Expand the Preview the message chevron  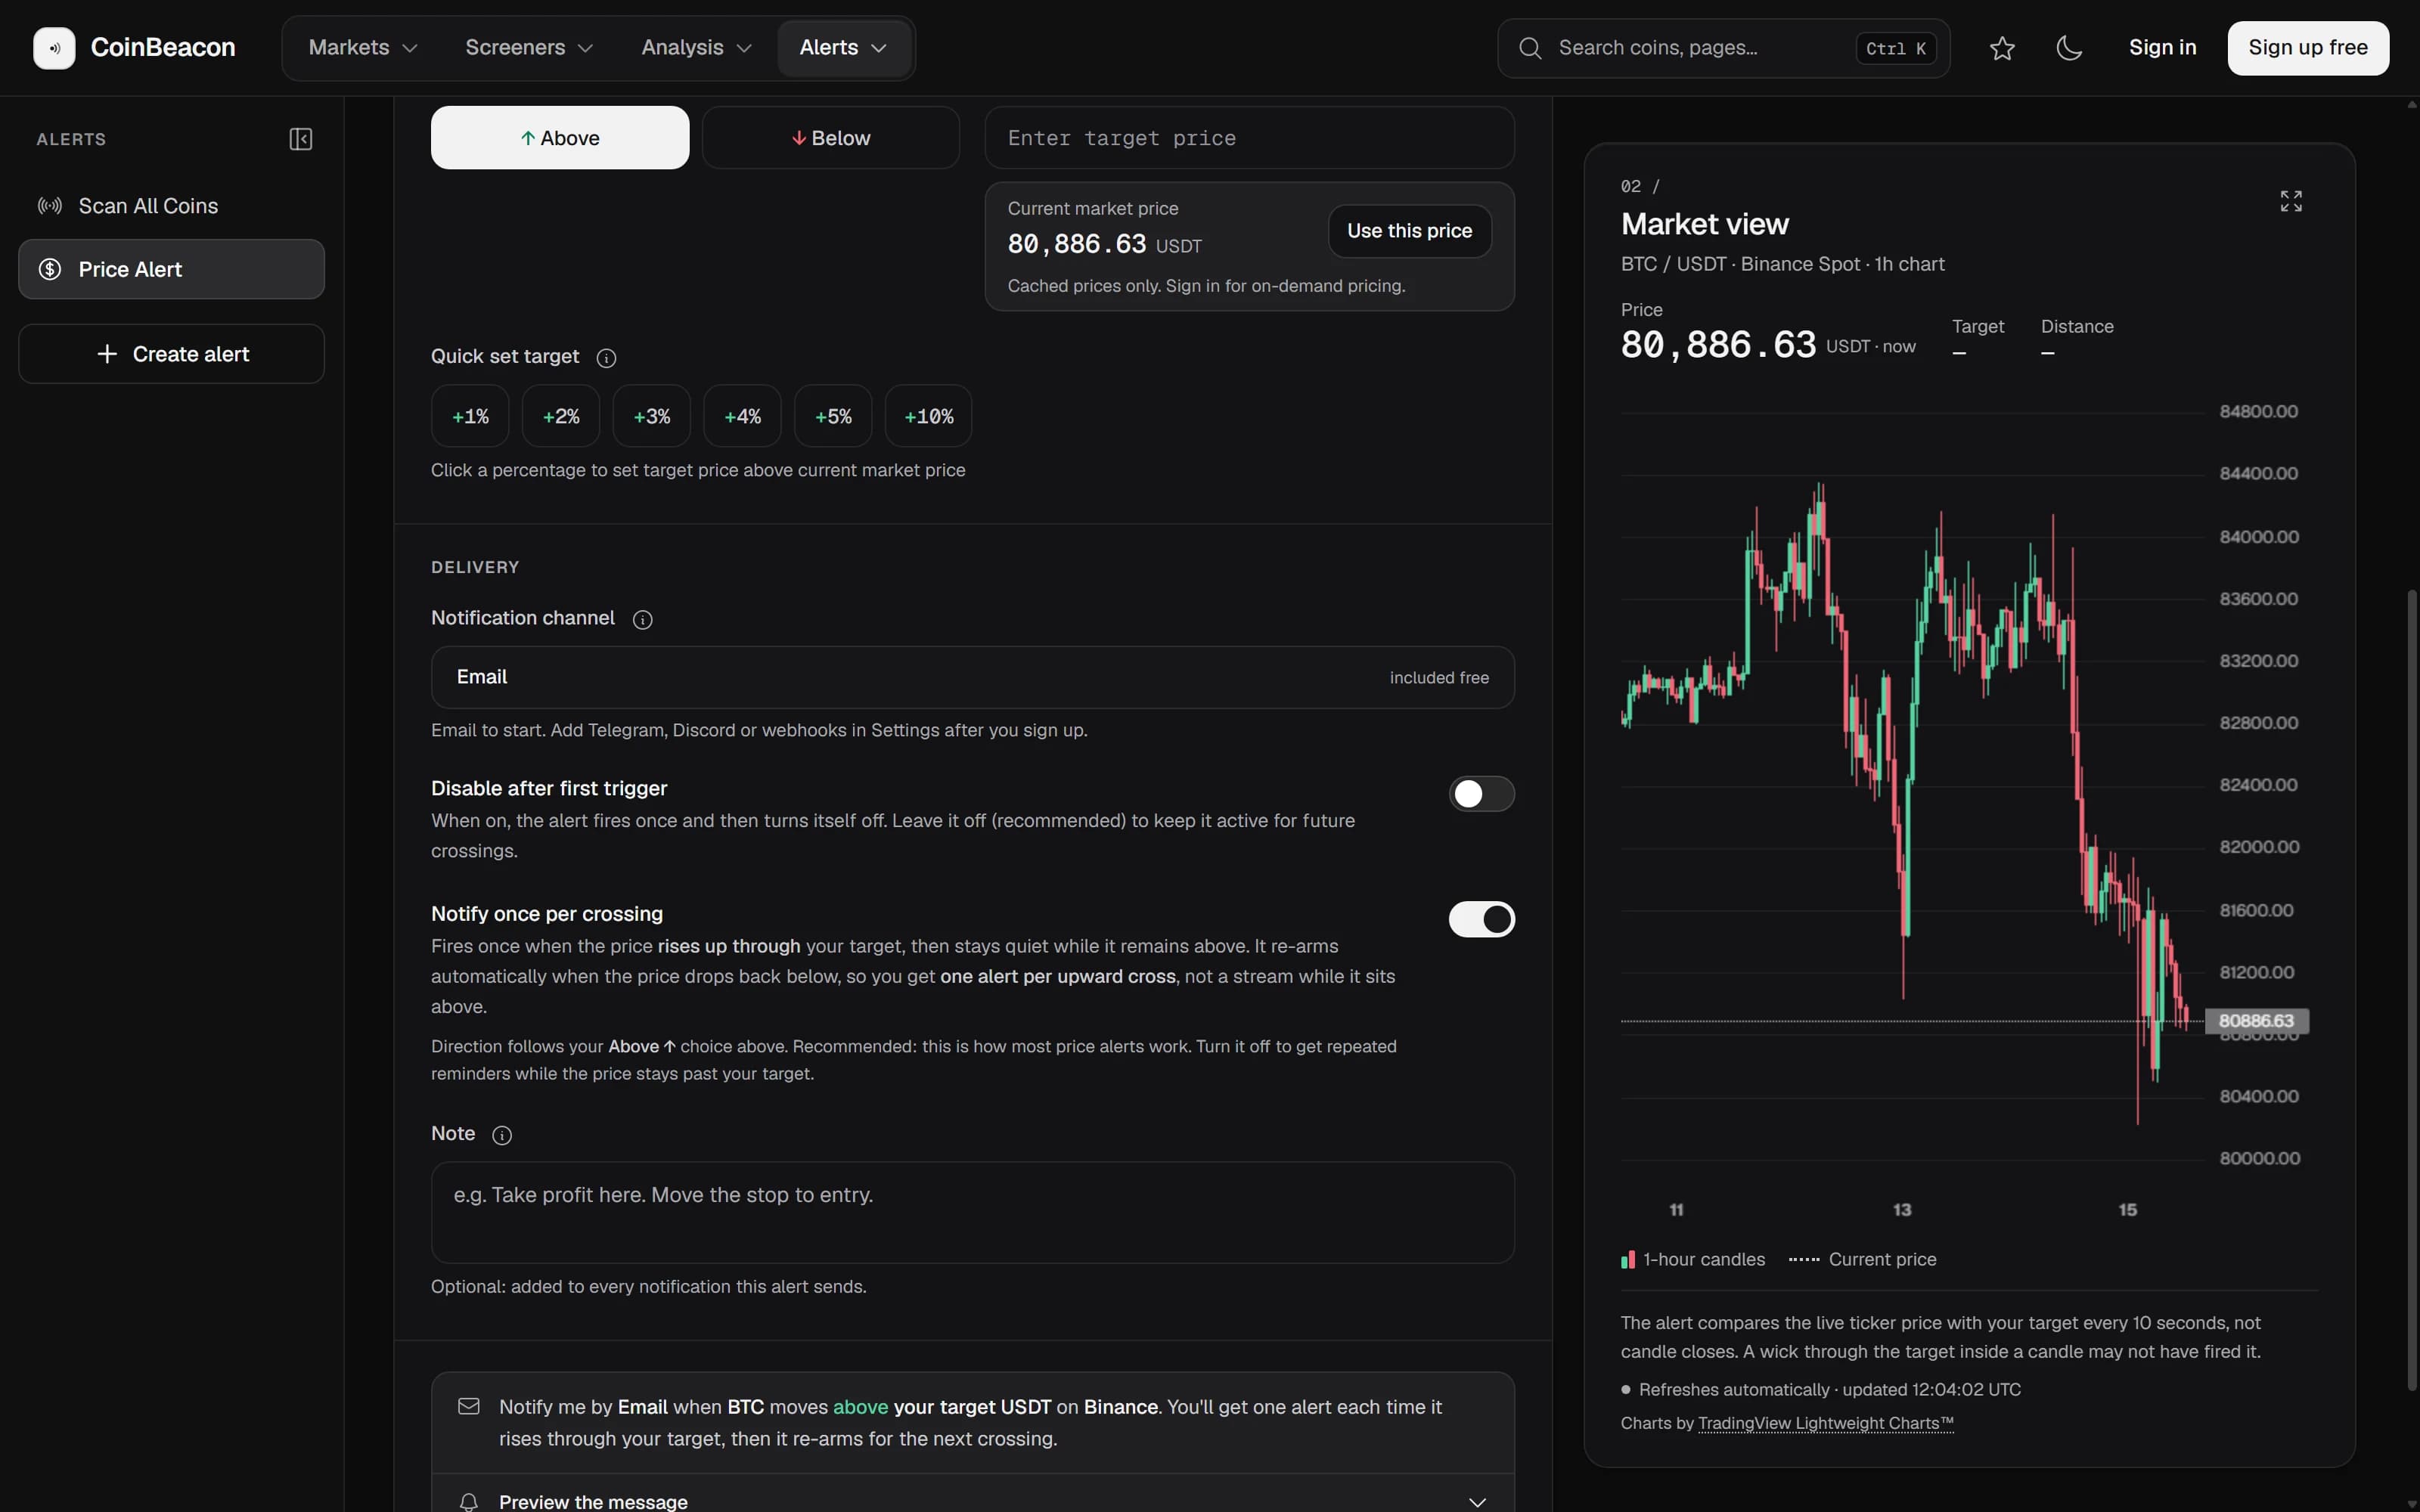(1477, 1501)
